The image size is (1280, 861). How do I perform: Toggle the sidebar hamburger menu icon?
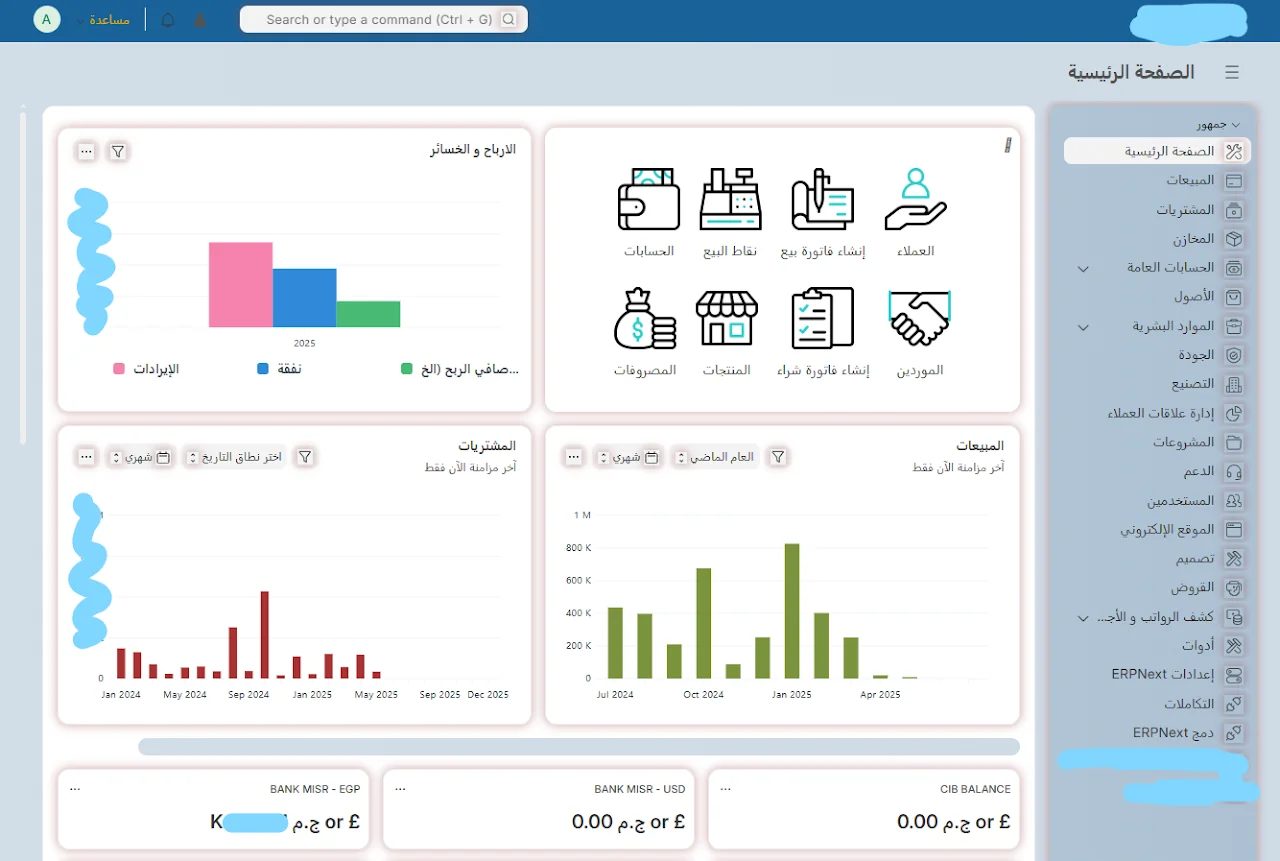pyautogui.click(x=1232, y=72)
